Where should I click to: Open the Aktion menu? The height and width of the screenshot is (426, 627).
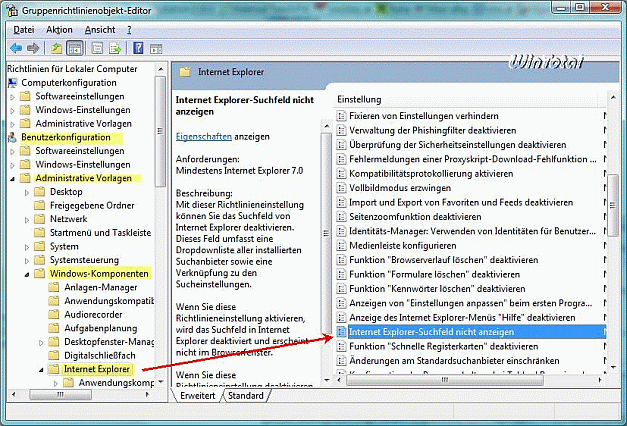tap(59, 30)
